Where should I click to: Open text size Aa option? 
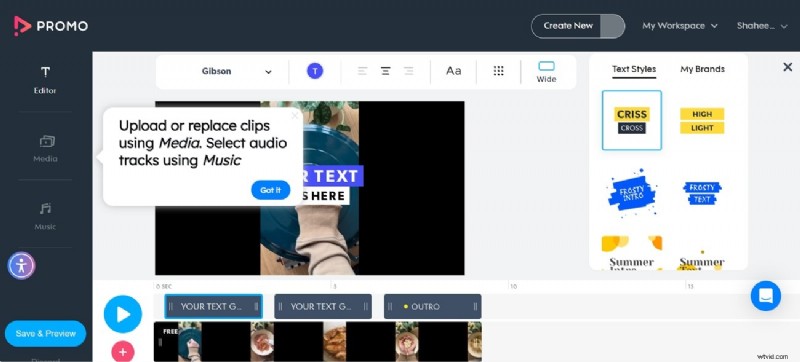[x=454, y=71]
